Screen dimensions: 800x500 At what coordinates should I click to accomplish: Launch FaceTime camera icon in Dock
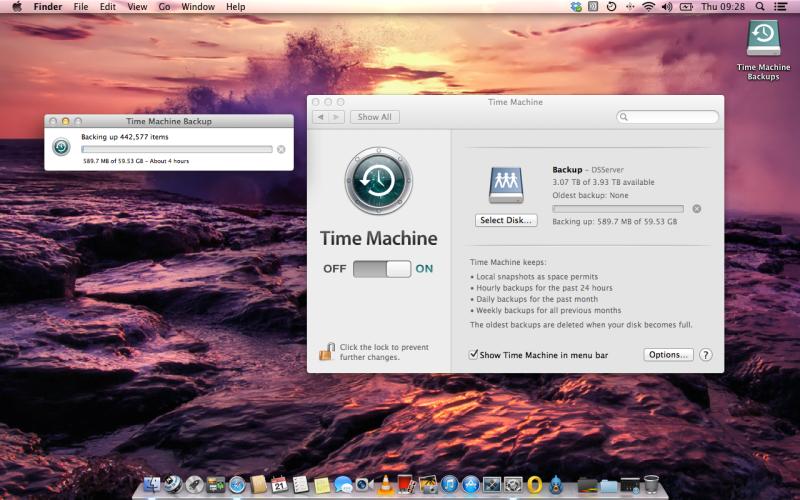click(364, 484)
